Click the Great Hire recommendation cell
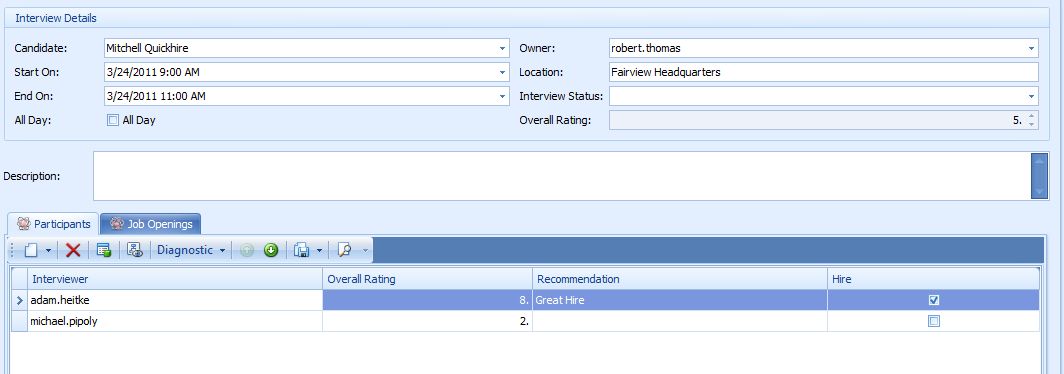Image resolution: width=1064 pixels, height=374 pixels. (x=679, y=300)
